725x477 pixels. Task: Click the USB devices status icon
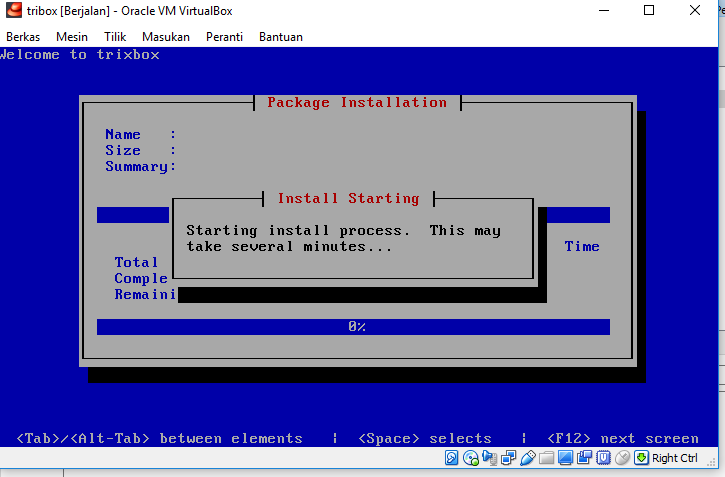(x=528, y=458)
